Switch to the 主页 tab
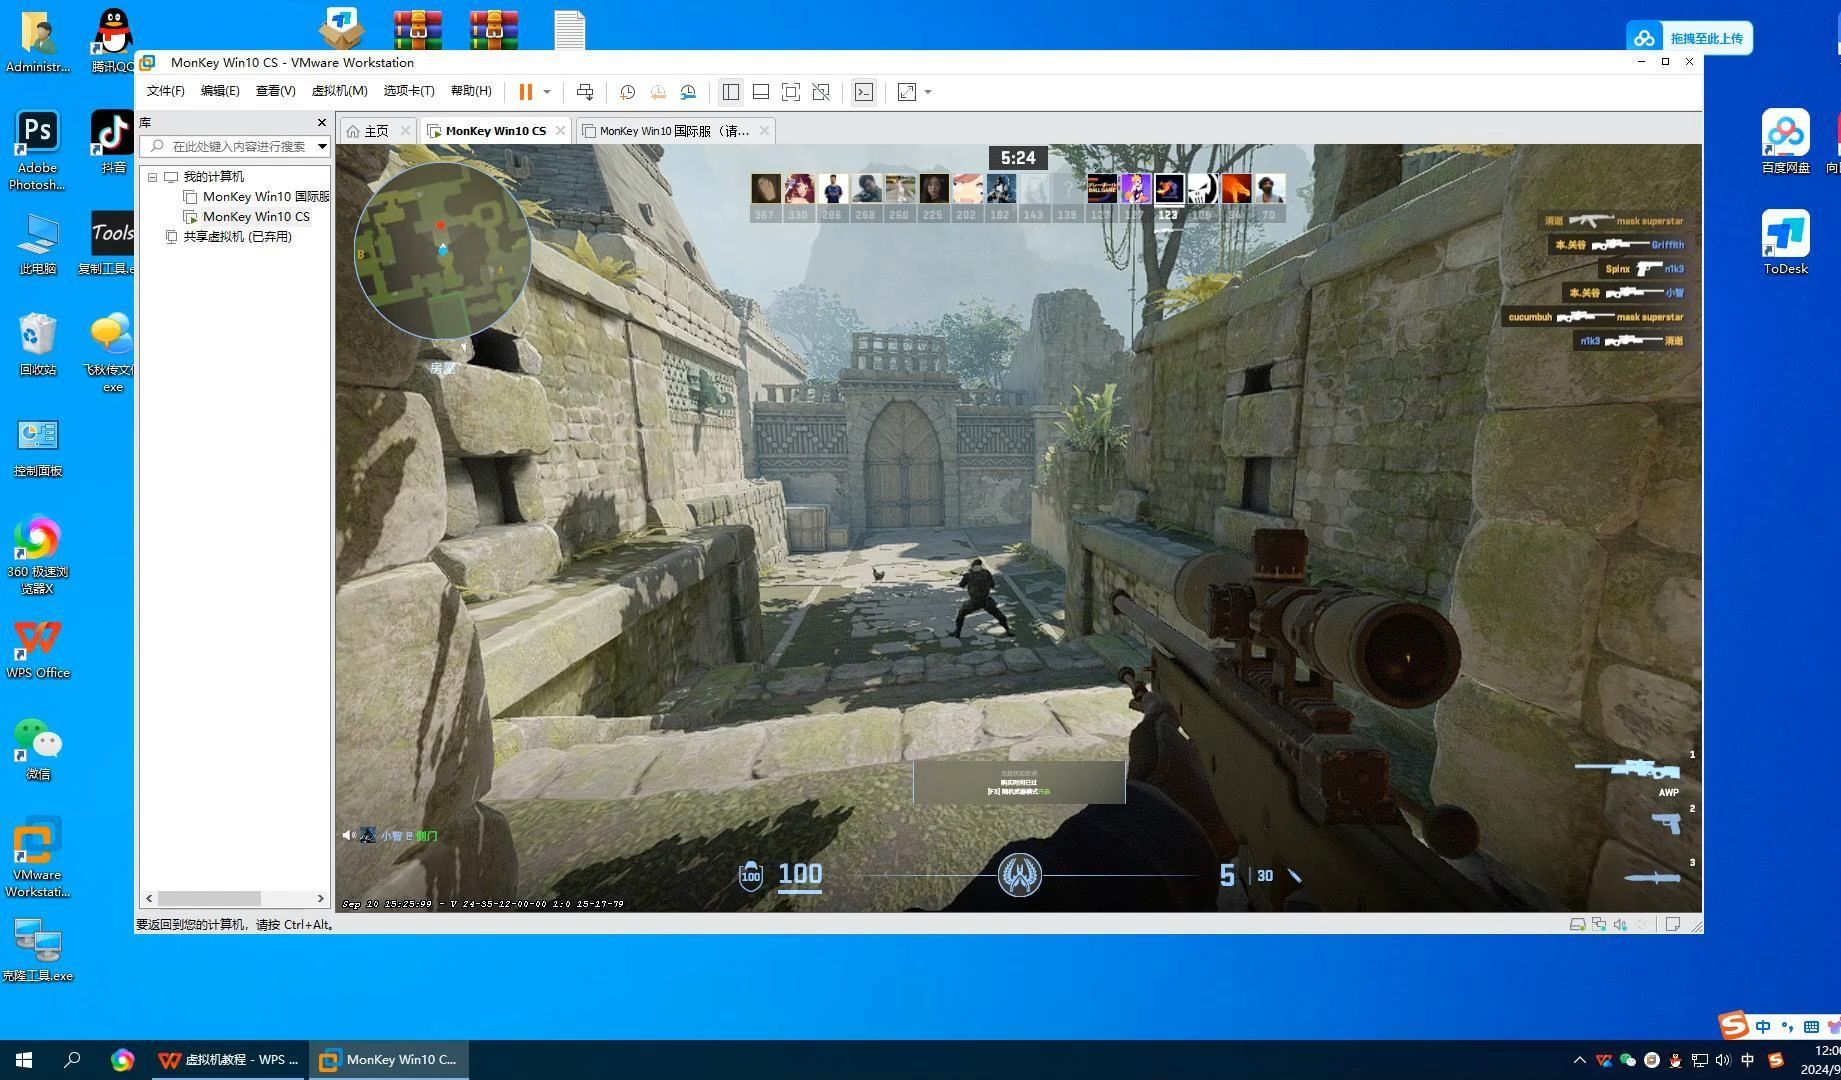Image resolution: width=1841 pixels, height=1080 pixels. coord(376,131)
